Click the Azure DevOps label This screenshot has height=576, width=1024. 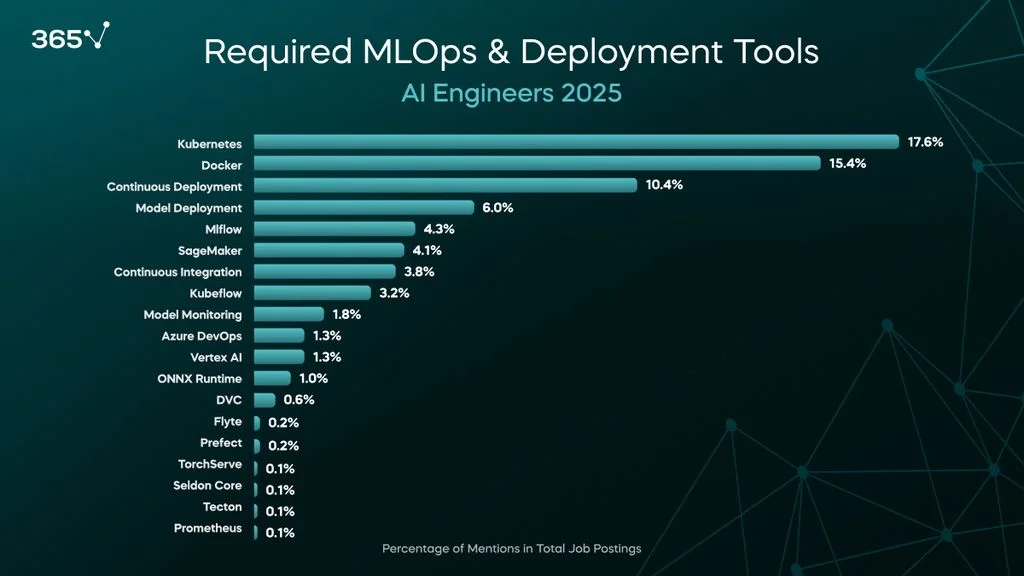(x=201, y=336)
